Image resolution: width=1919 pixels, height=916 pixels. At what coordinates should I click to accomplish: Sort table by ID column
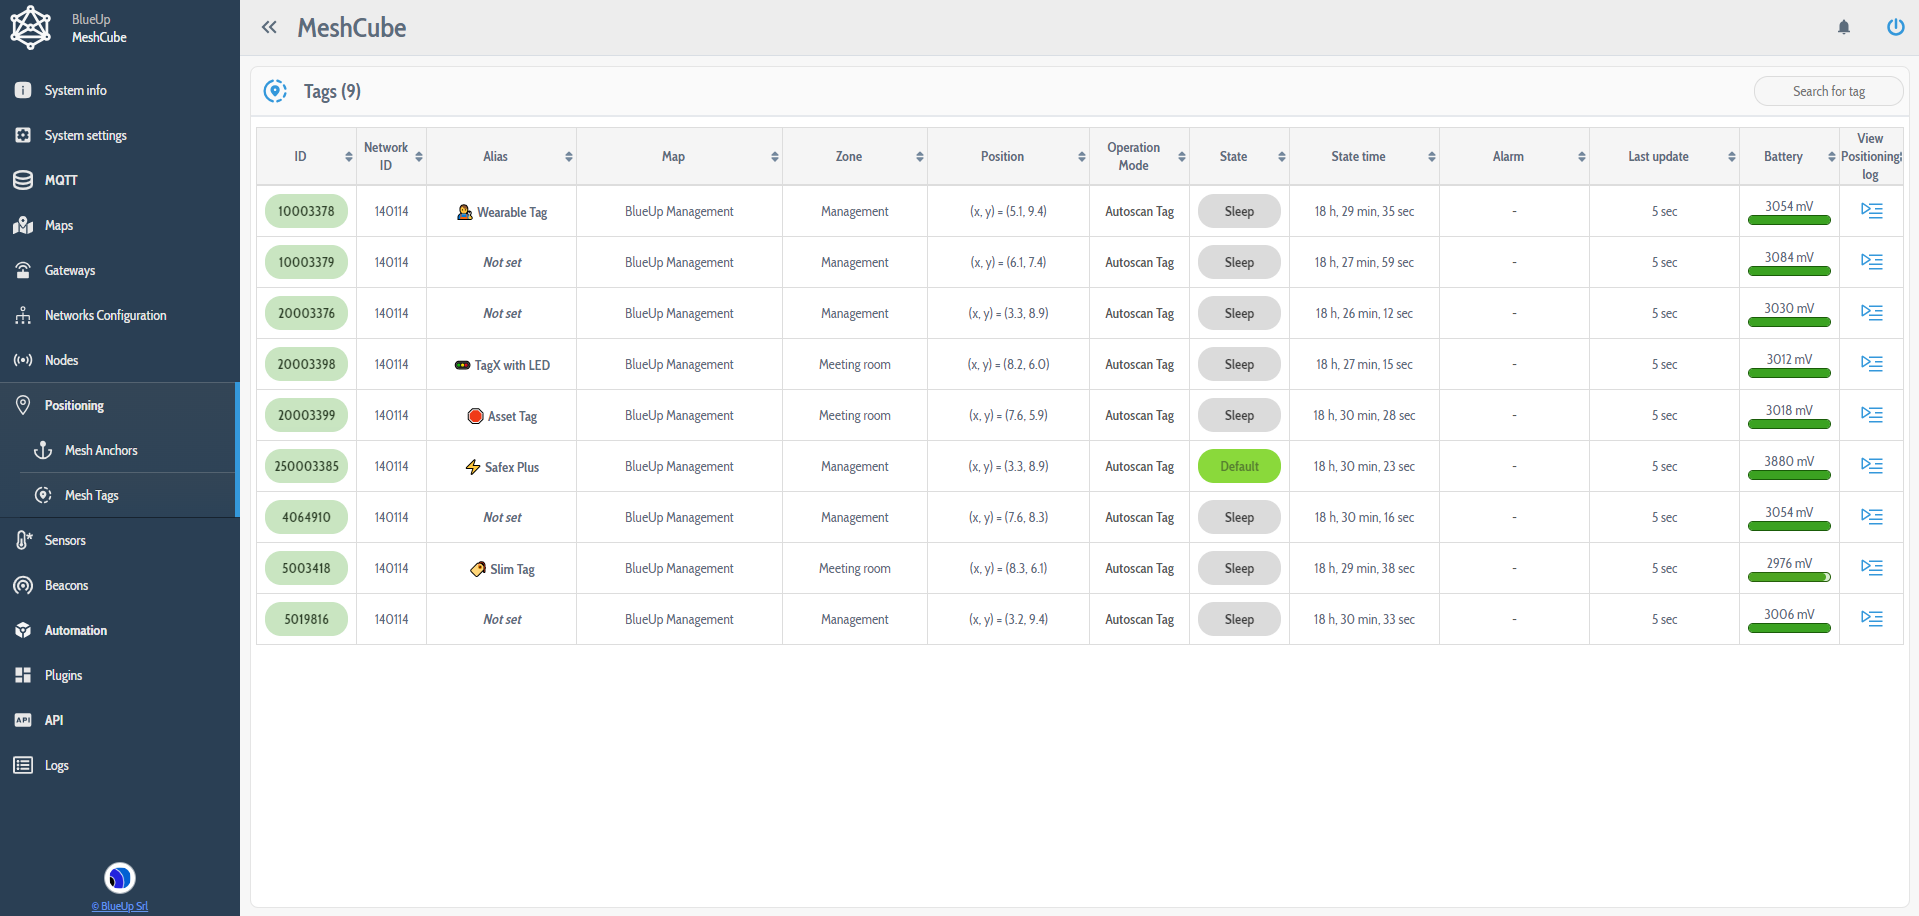click(x=348, y=157)
